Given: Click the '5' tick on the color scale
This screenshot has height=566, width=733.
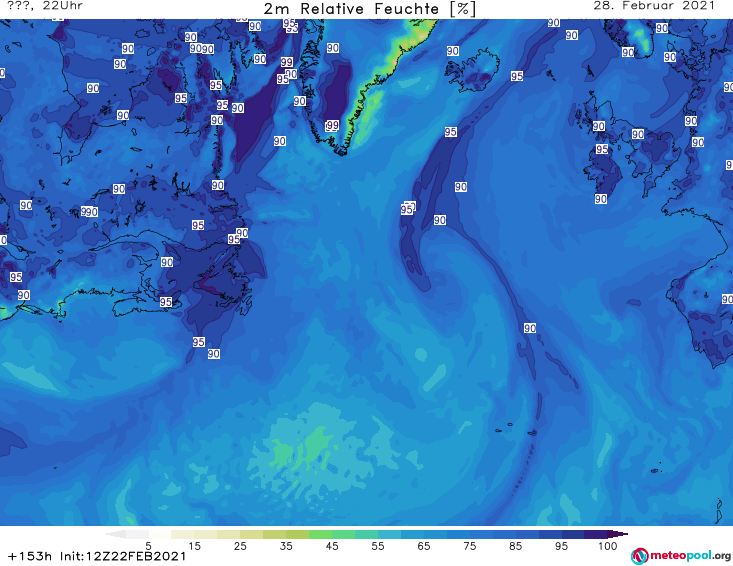Looking at the screenshot, I should (x=148, y=546).
